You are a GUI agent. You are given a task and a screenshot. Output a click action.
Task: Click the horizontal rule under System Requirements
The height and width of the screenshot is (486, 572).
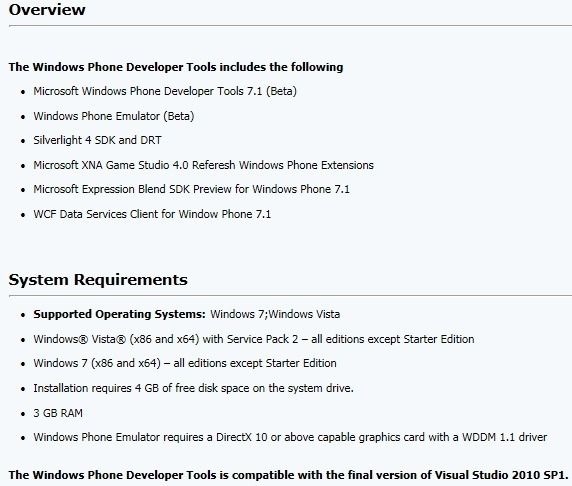click(x=290, y=296)
